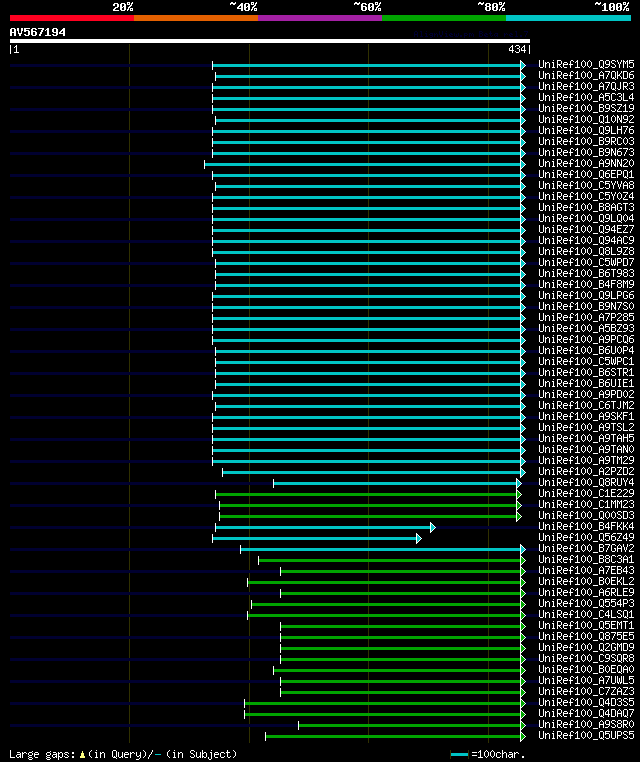Click the orange ~40% legend color bar

(196, 18)
